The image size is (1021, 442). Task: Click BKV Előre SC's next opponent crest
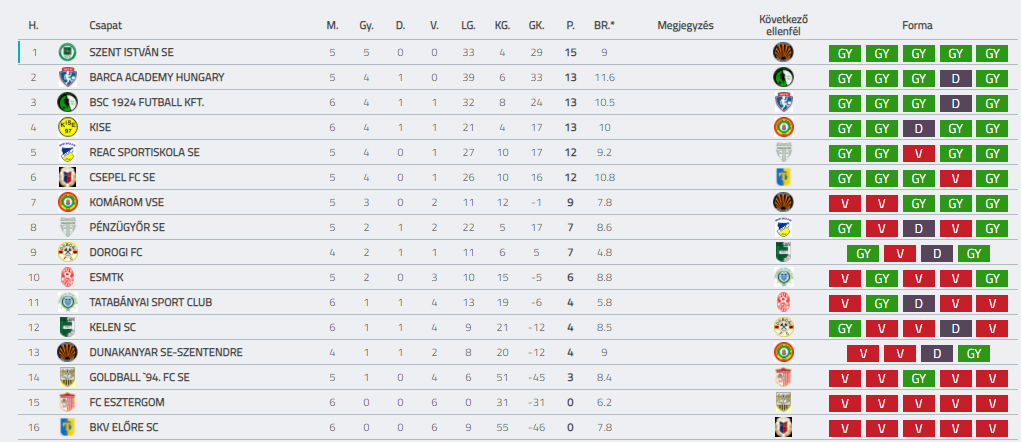coord(783,427)
